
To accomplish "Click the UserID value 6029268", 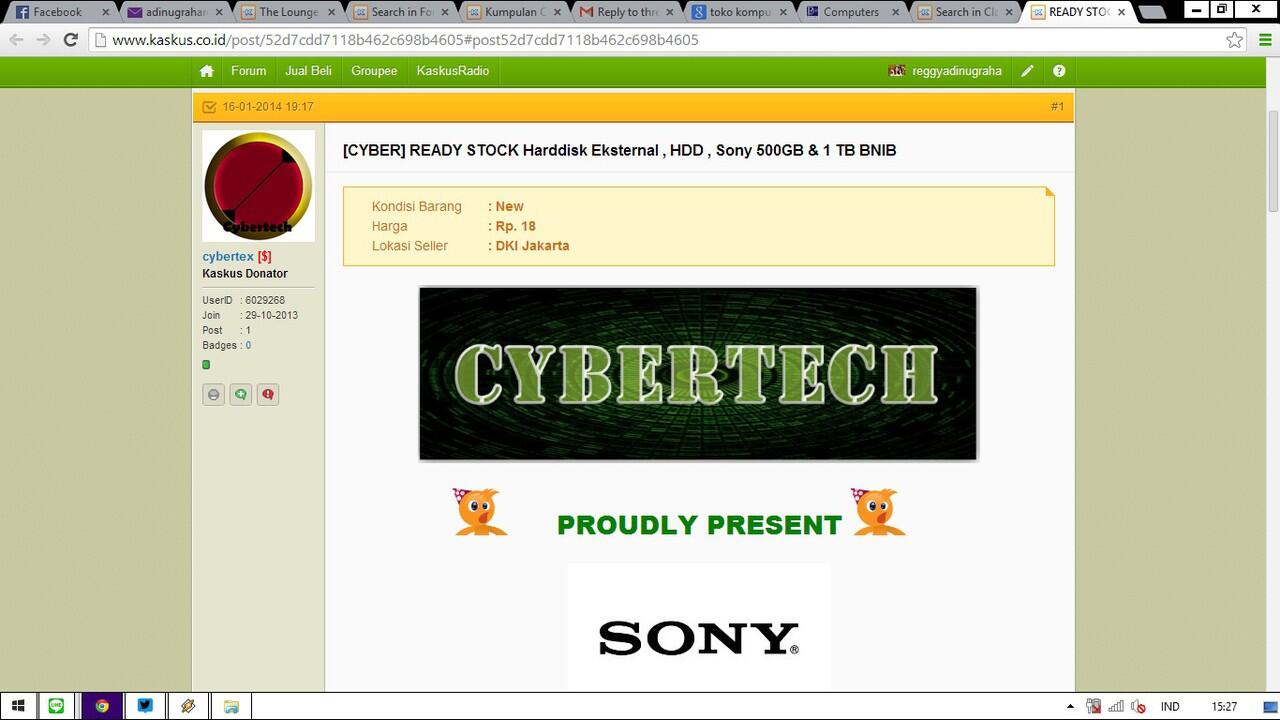I will pos(265,300).
